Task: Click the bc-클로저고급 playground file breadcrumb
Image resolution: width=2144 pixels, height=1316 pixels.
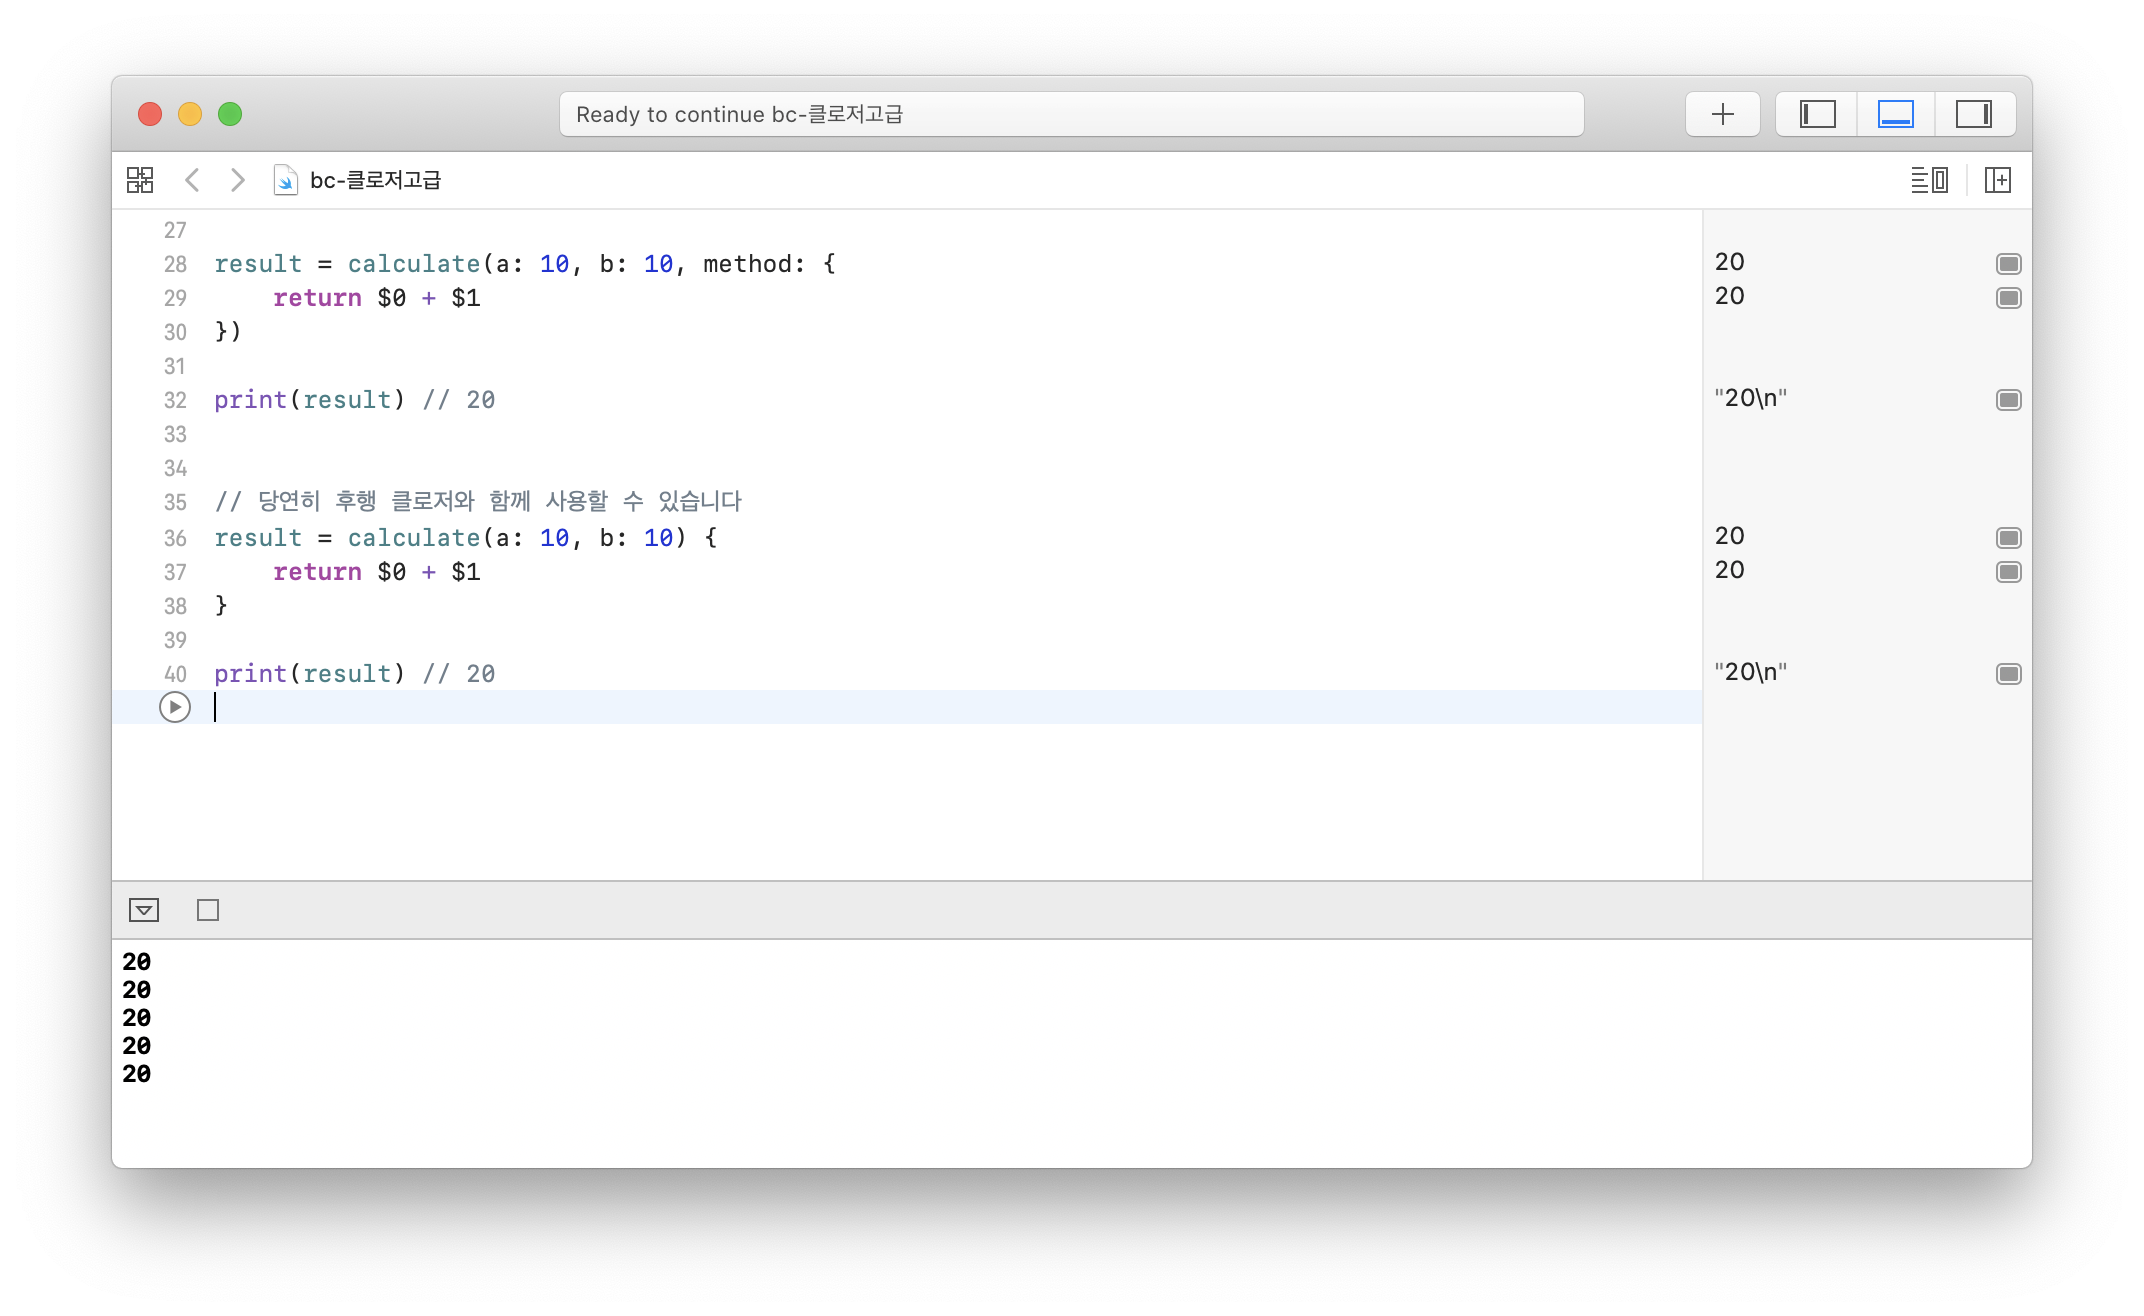Action: pos(374,180)
